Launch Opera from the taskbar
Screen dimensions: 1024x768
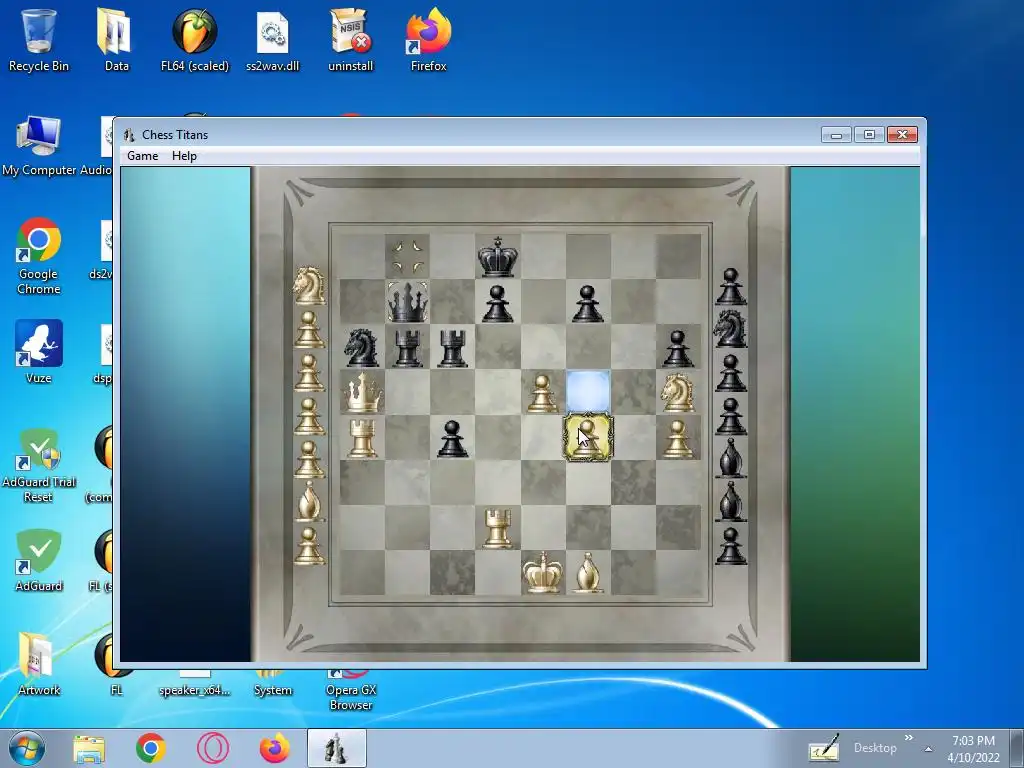pyautogui.click(x=212, y=748)
